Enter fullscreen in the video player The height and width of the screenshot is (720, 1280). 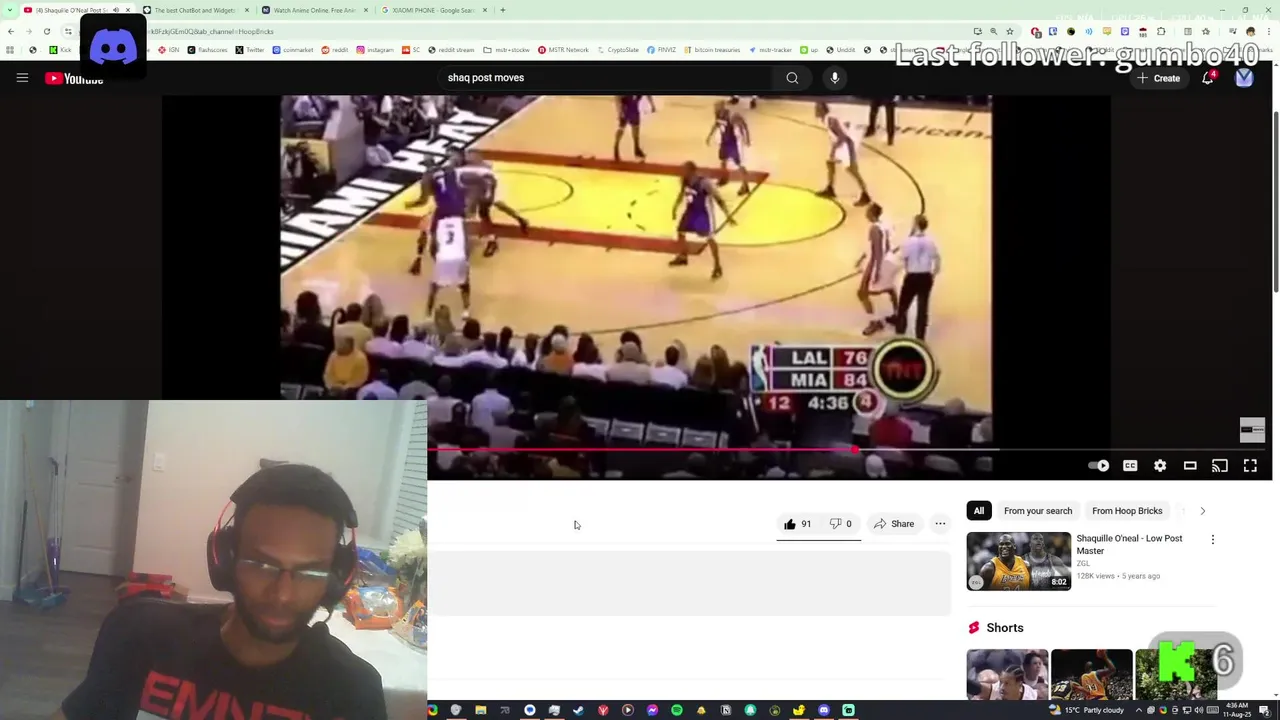(x=1250, y=466)
